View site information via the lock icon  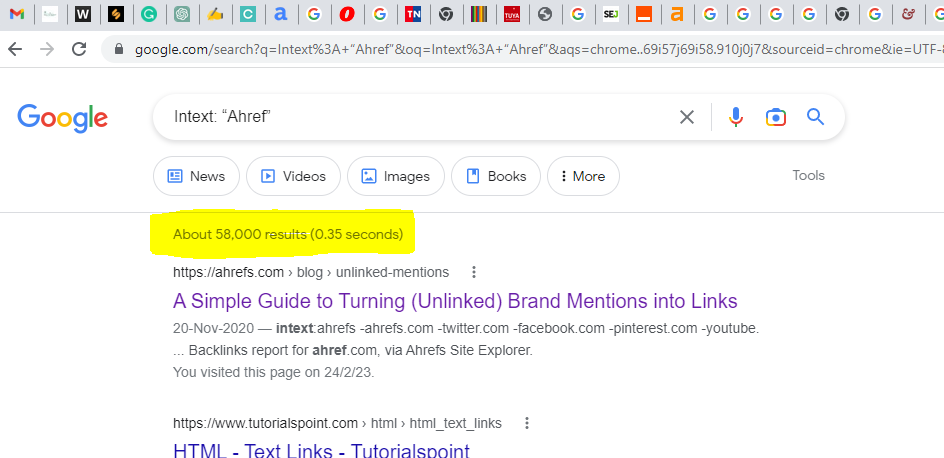119,49
